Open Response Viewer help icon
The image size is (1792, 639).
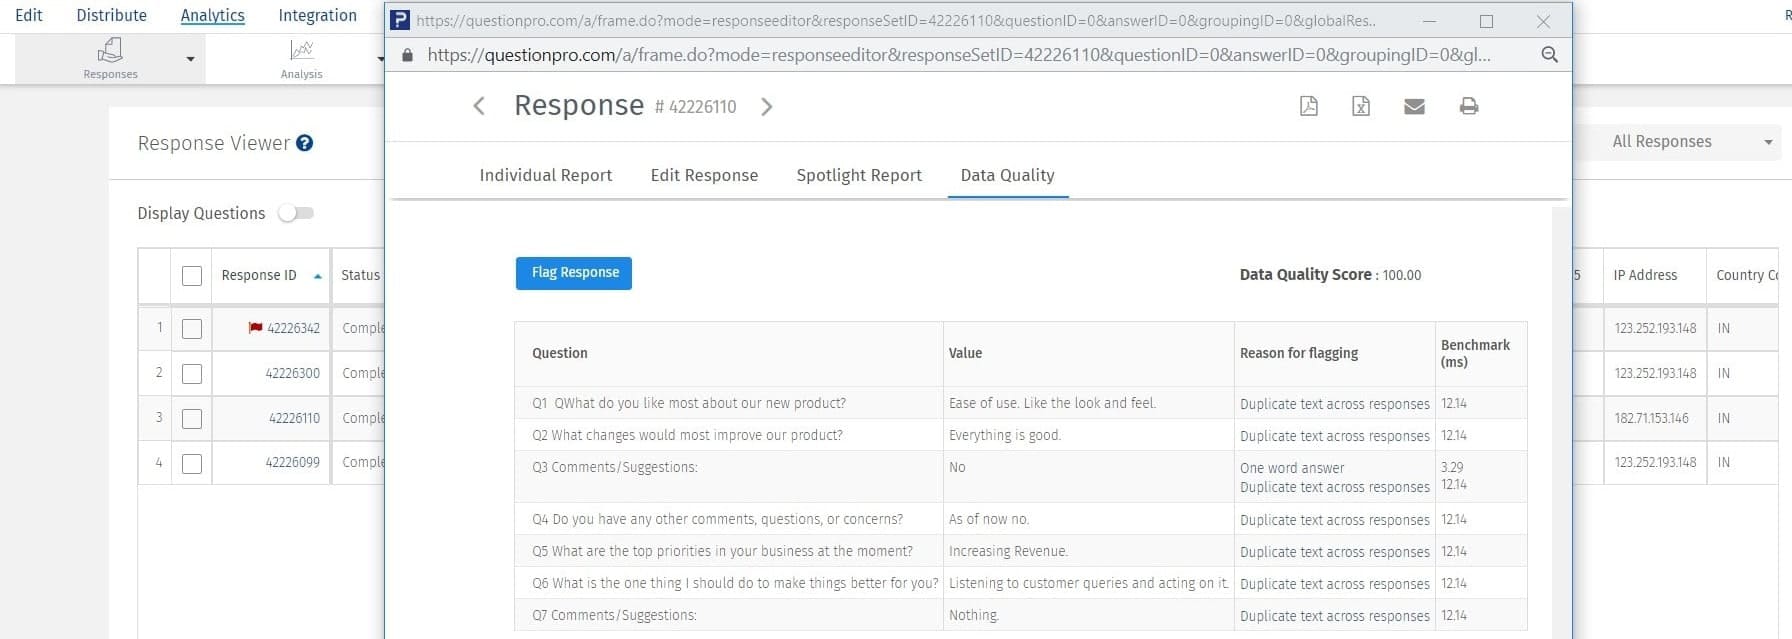305,143
